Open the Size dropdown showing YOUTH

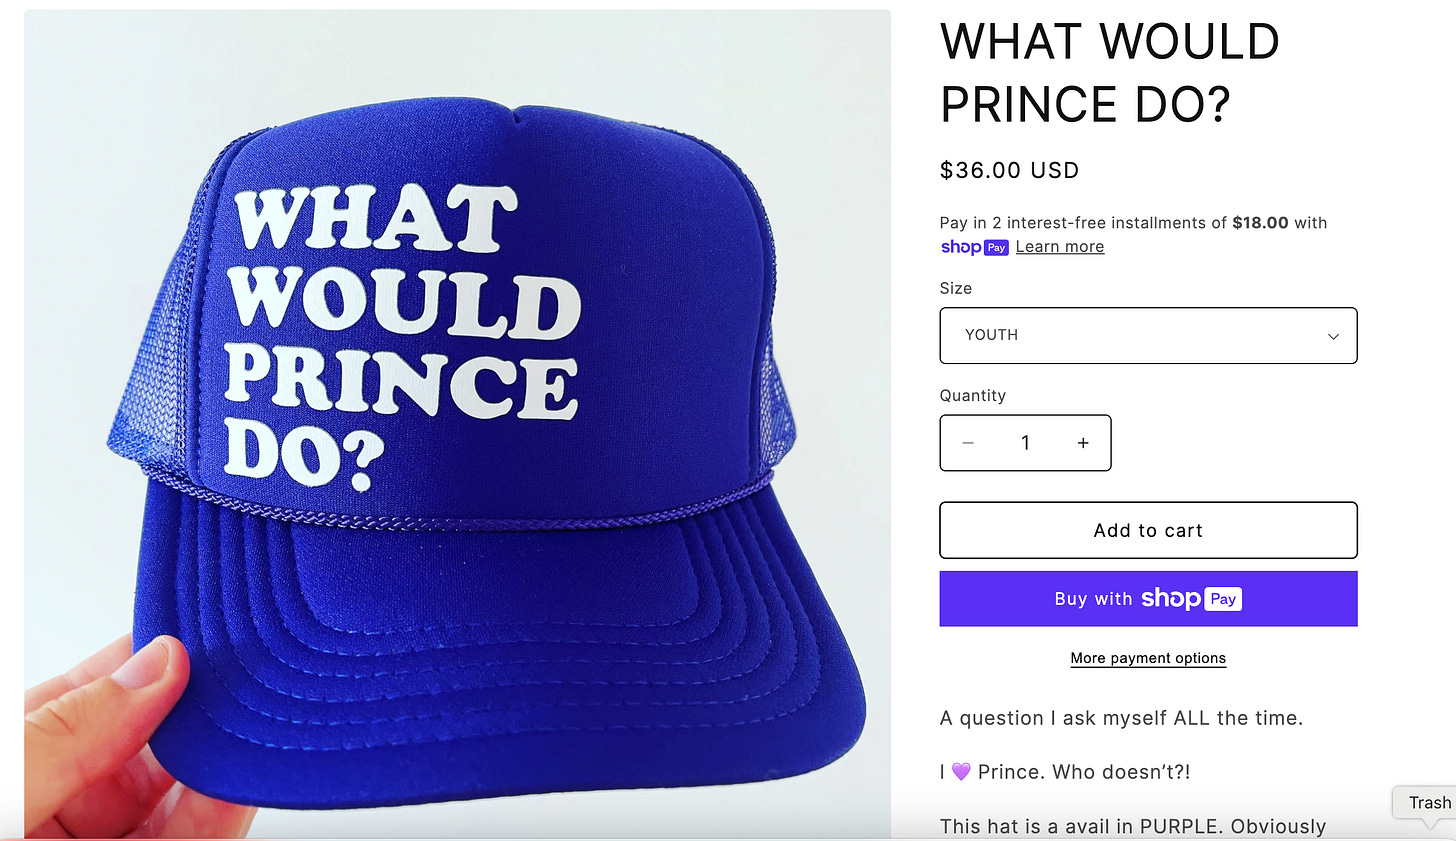(x=1148, y=336)
